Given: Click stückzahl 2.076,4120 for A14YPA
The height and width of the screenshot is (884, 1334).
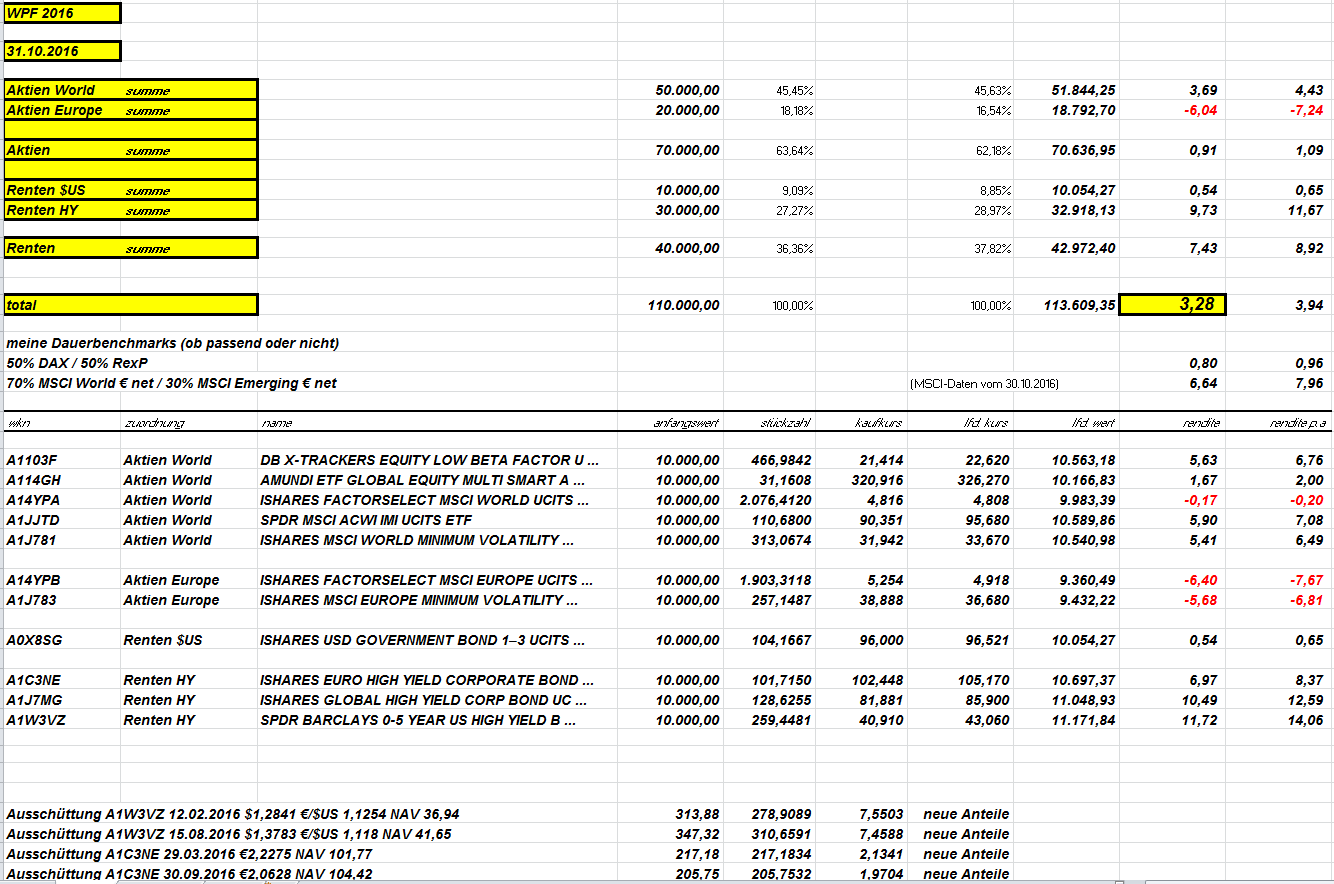Looking at the screenshot, I should coord(776,500).
